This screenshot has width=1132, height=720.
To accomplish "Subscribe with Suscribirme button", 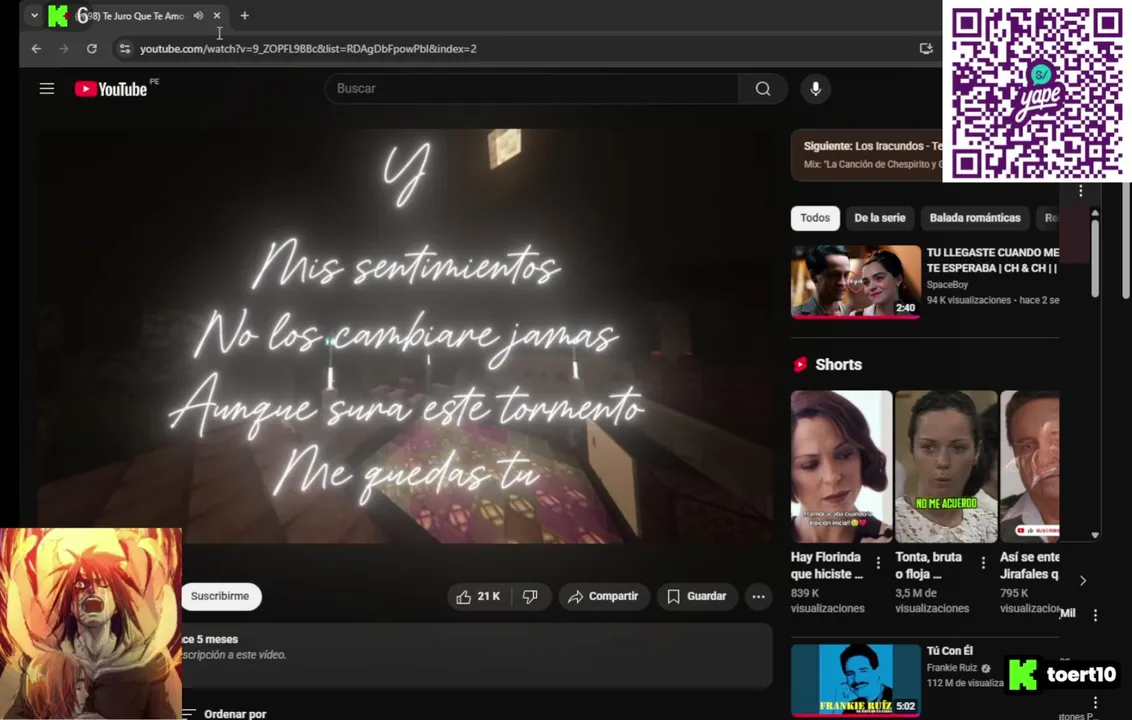I will coord(220,597).
